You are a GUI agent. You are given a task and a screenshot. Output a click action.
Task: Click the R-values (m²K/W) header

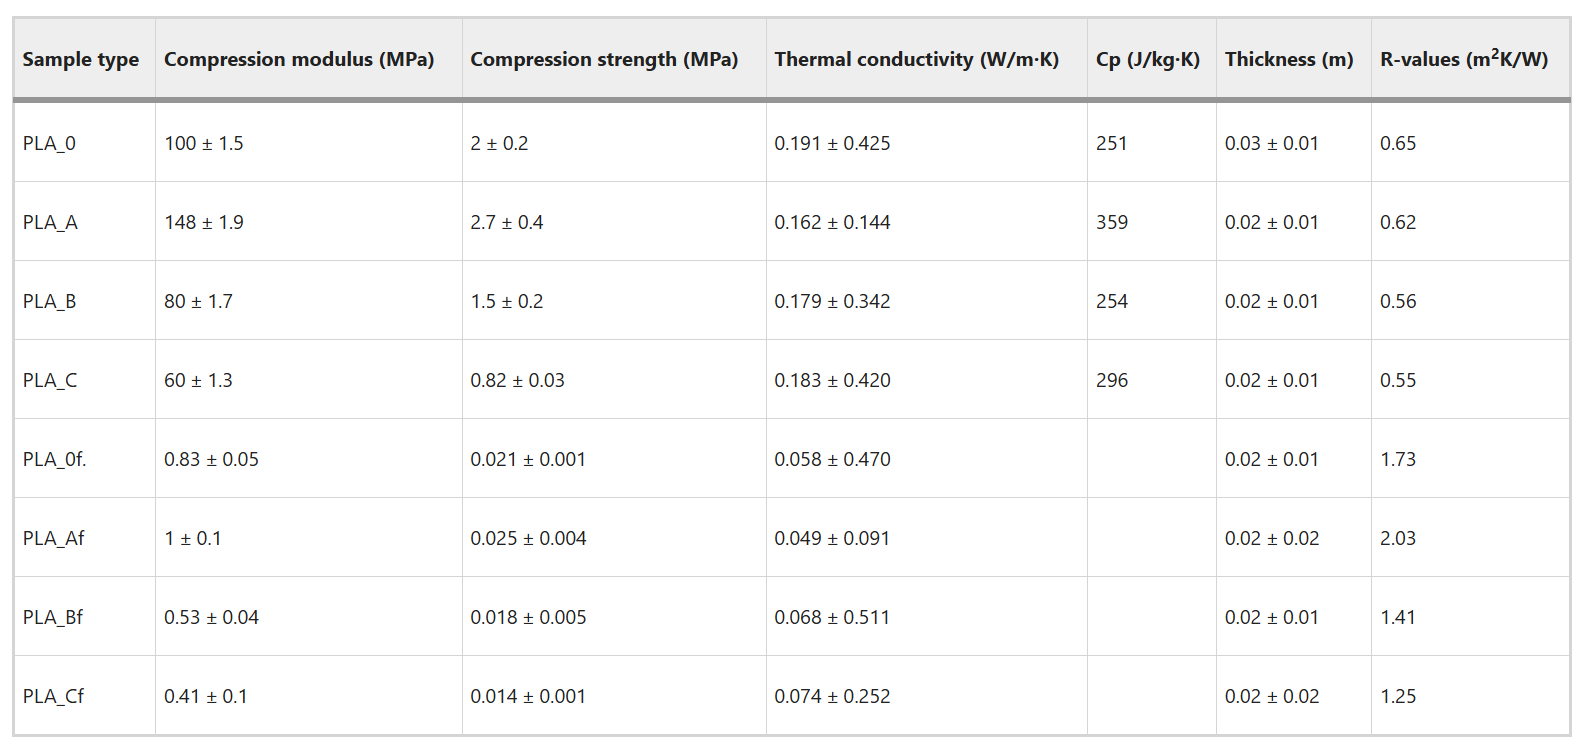1463,60
